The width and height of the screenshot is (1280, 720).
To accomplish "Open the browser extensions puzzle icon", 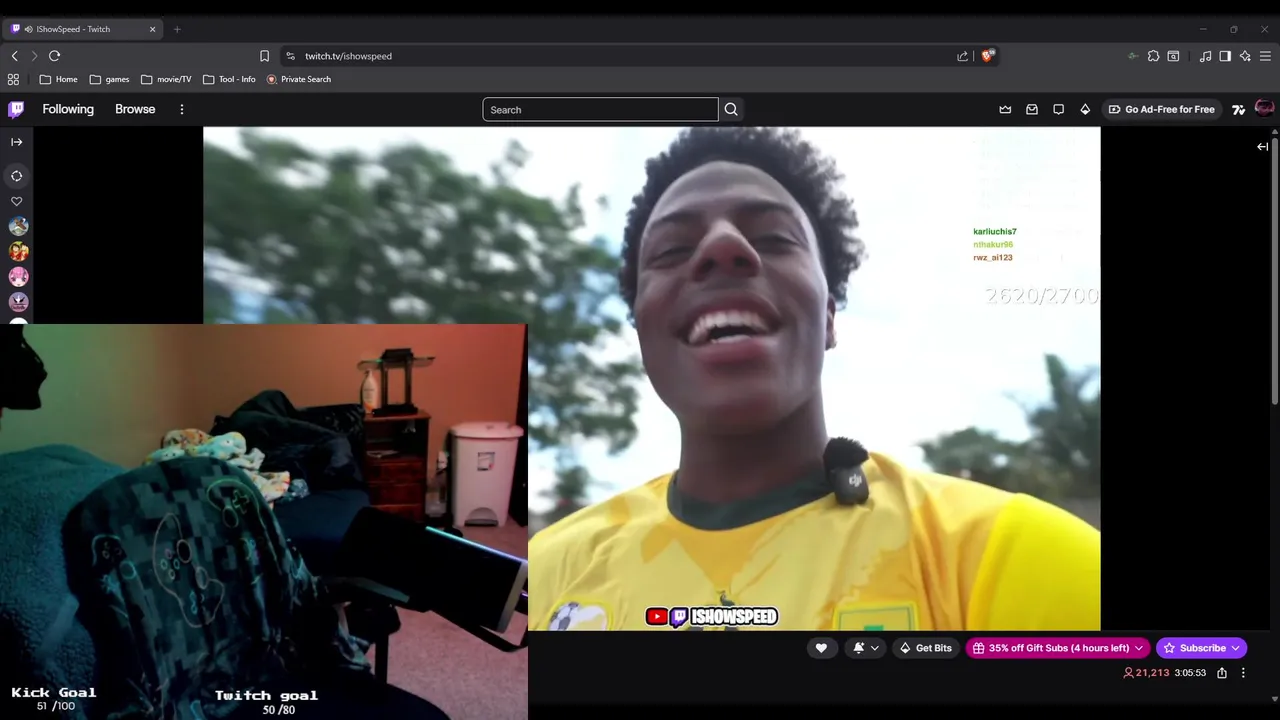I will [x=1153, y=56].
